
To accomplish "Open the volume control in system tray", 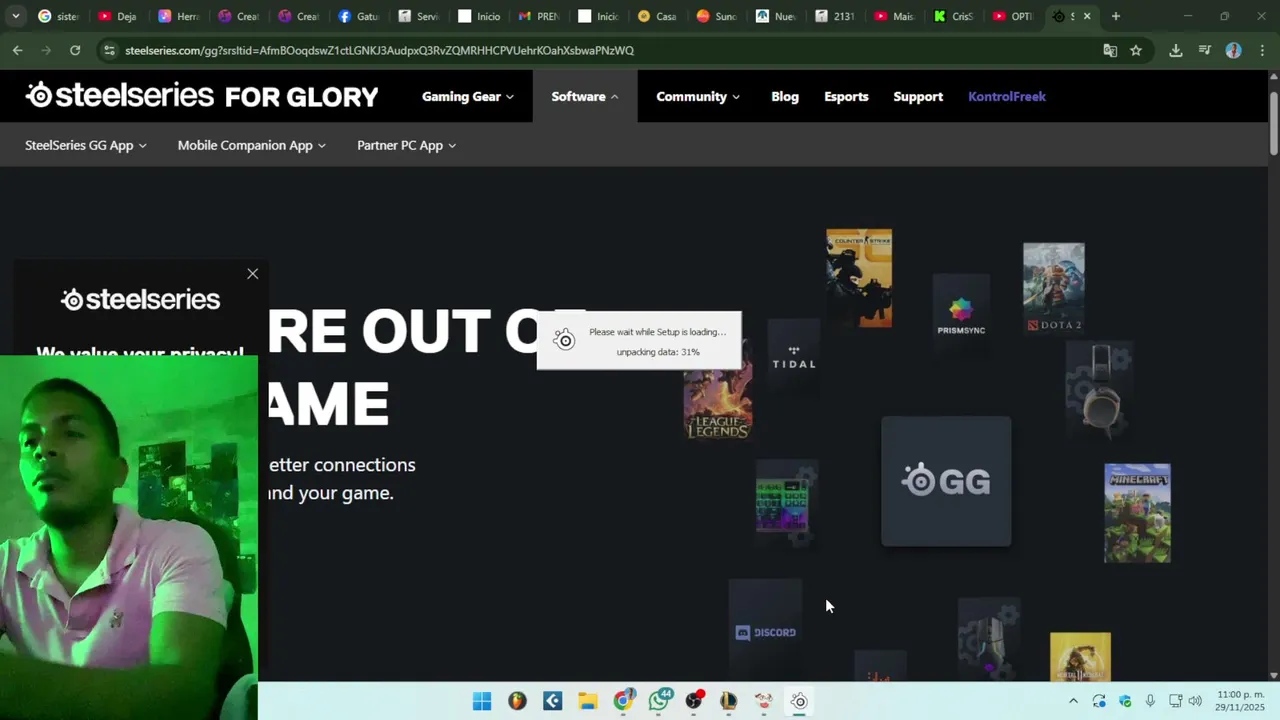I will (1195, 701).
